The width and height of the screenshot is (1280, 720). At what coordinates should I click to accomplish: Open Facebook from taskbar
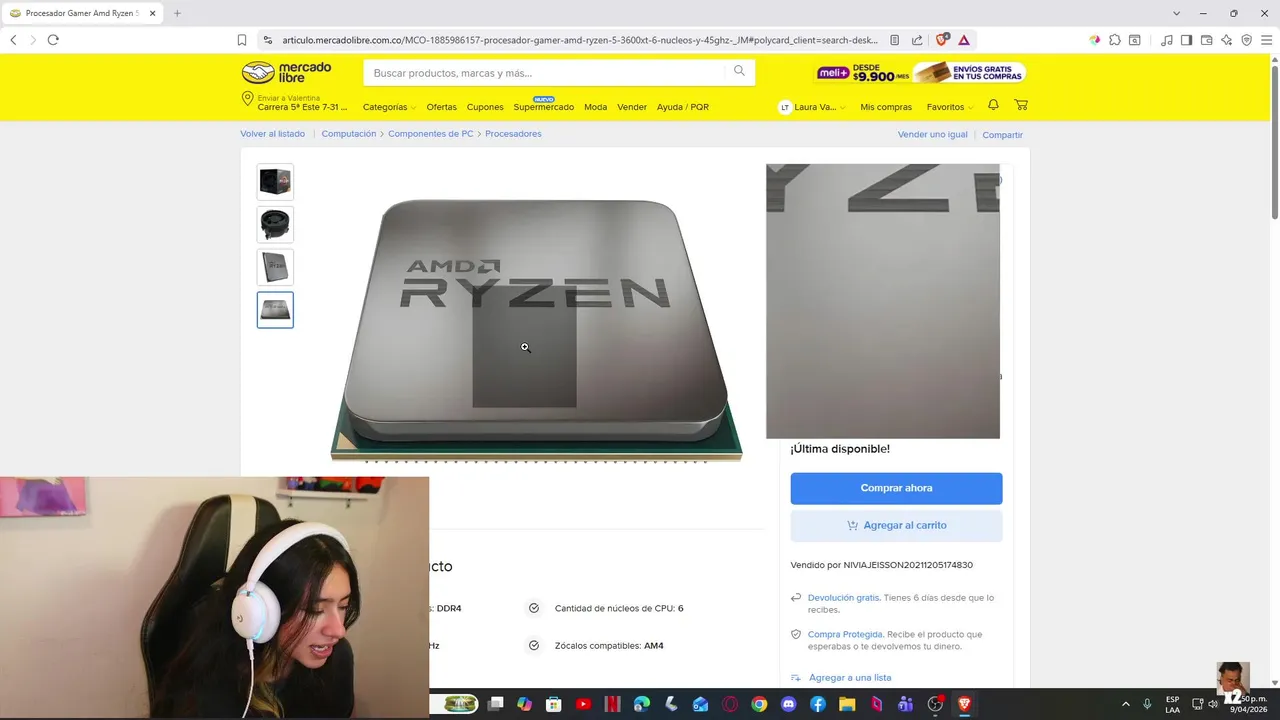(818, 704)
